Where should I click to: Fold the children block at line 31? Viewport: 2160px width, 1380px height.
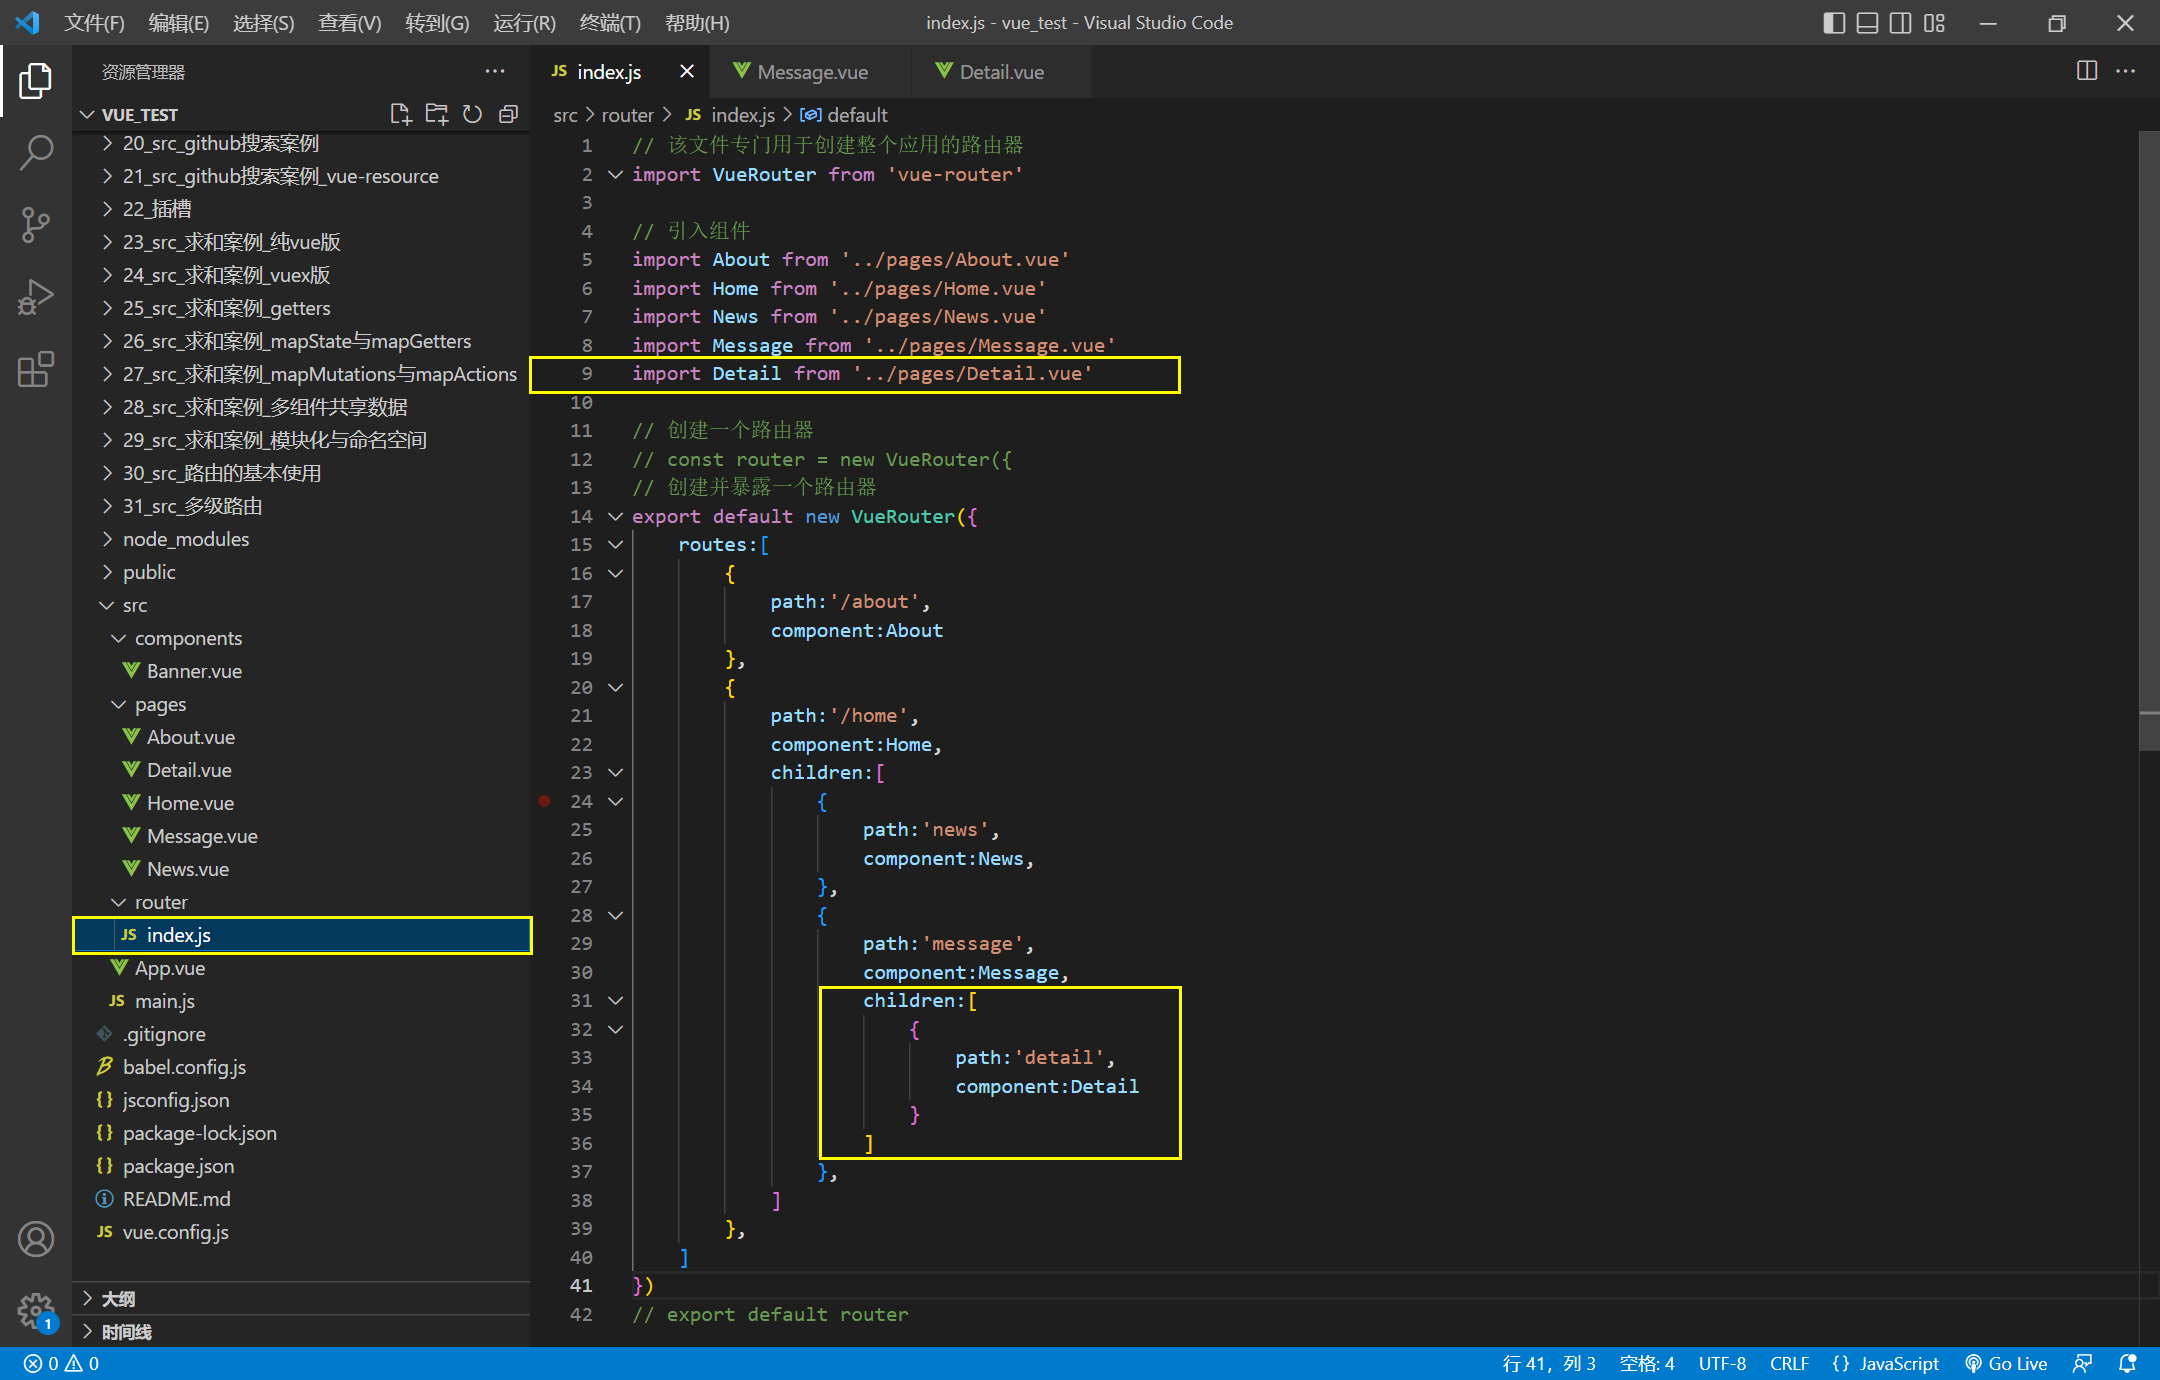(x=616, y=1001)
